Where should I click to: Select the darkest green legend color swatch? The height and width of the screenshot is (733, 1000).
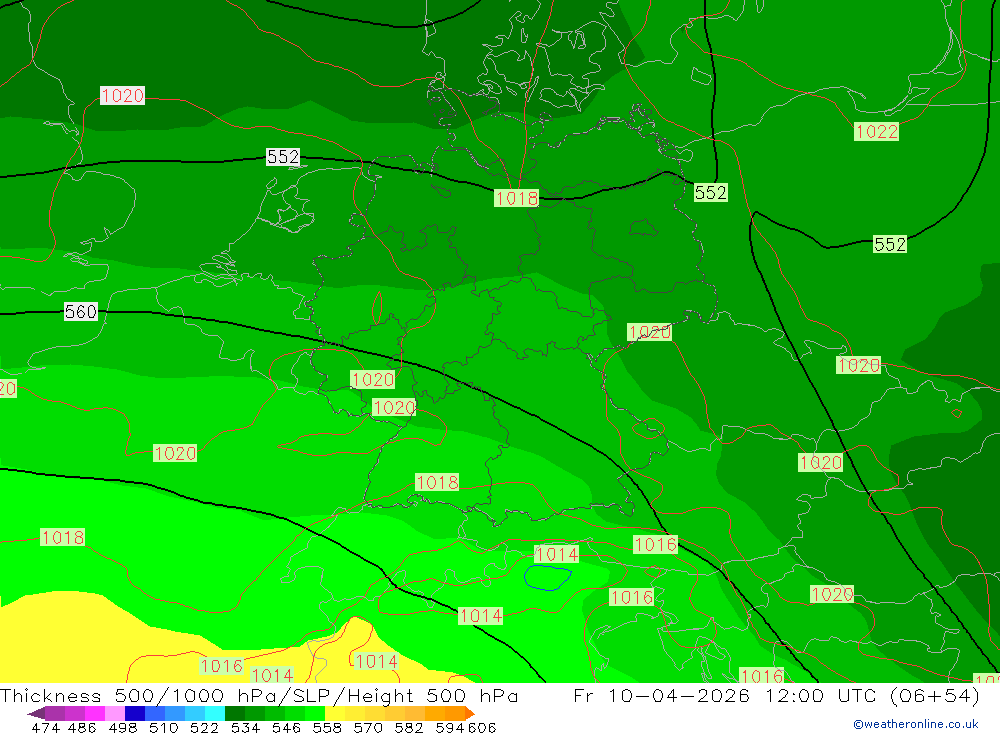[x=235, y=713]
